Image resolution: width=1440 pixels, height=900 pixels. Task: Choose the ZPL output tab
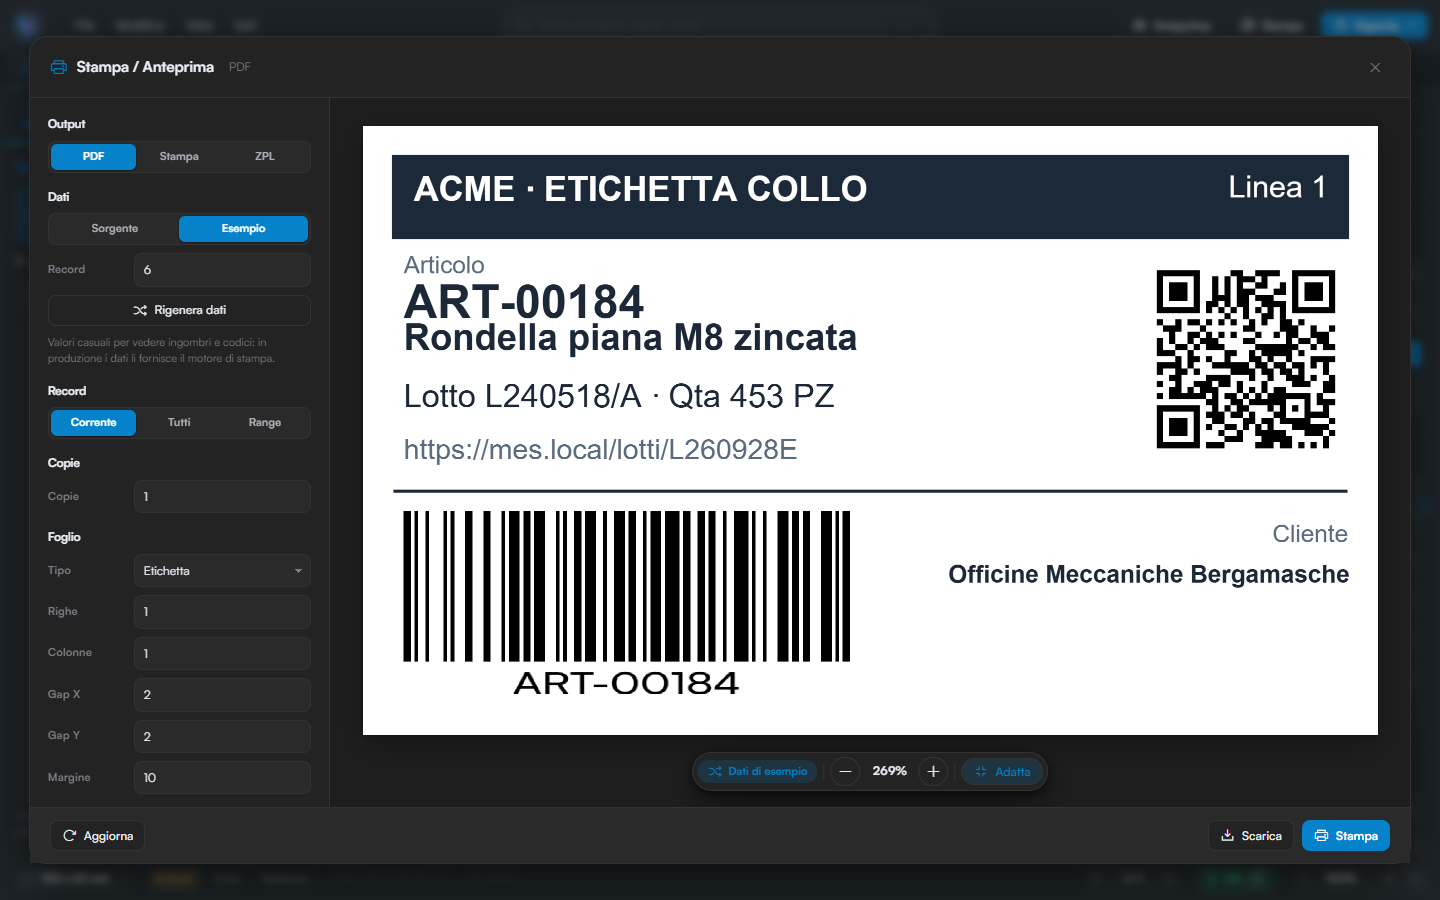point(265,157)
